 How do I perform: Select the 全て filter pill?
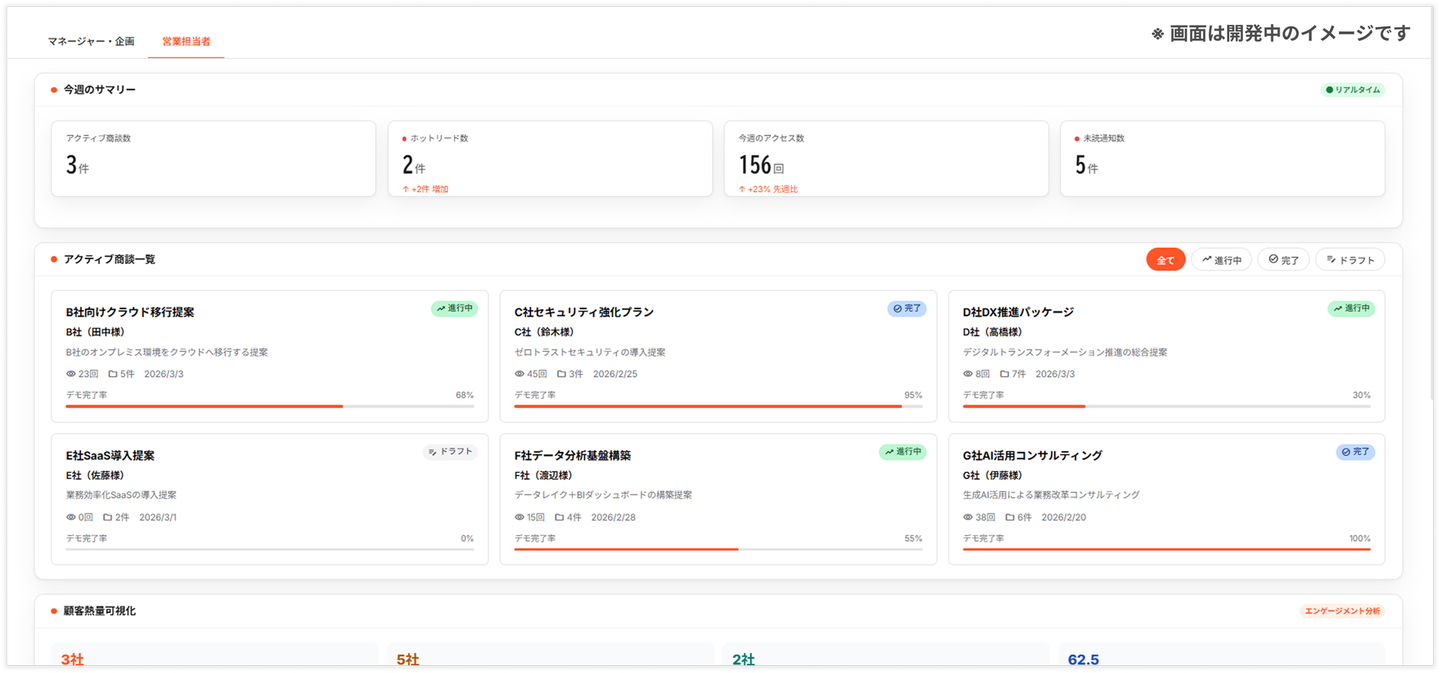click(x=1166, y=260)
